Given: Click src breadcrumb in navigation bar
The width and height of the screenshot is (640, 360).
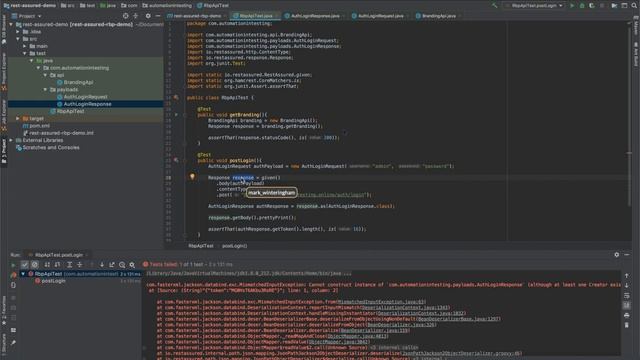Looking at the screenshot, I should (x=68, y=6).
